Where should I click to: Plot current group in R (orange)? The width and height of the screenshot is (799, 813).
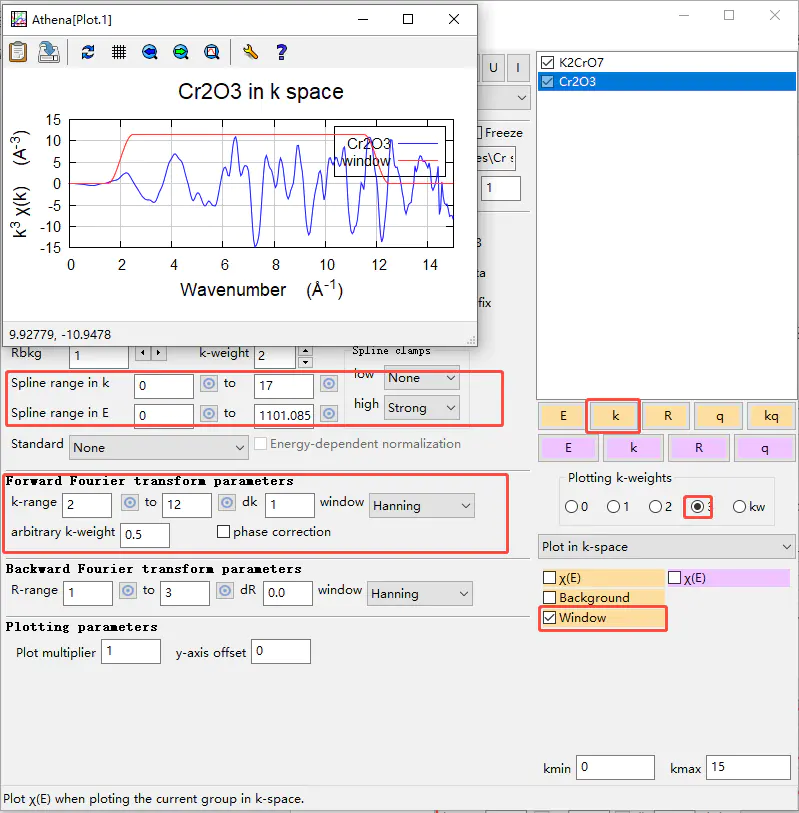point(667,415)
